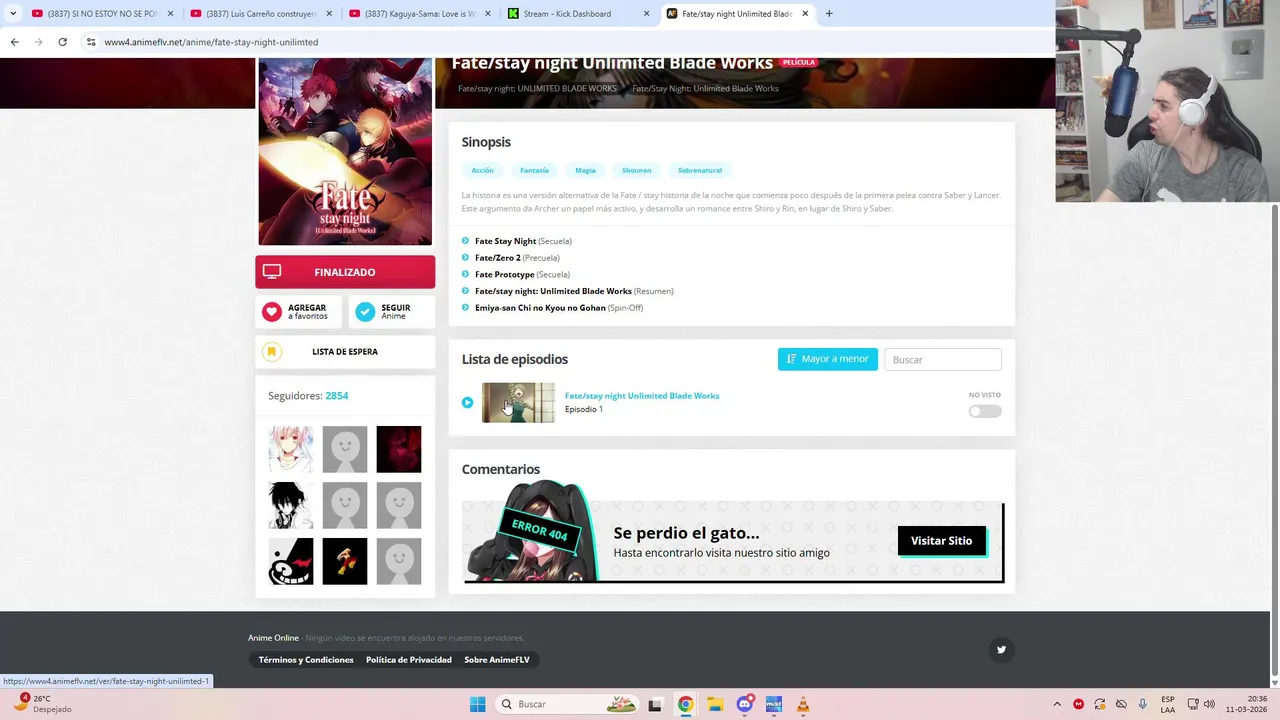Click the bookmark Lista de espera icon
The image size is (1280, 720).
point(271,352)
